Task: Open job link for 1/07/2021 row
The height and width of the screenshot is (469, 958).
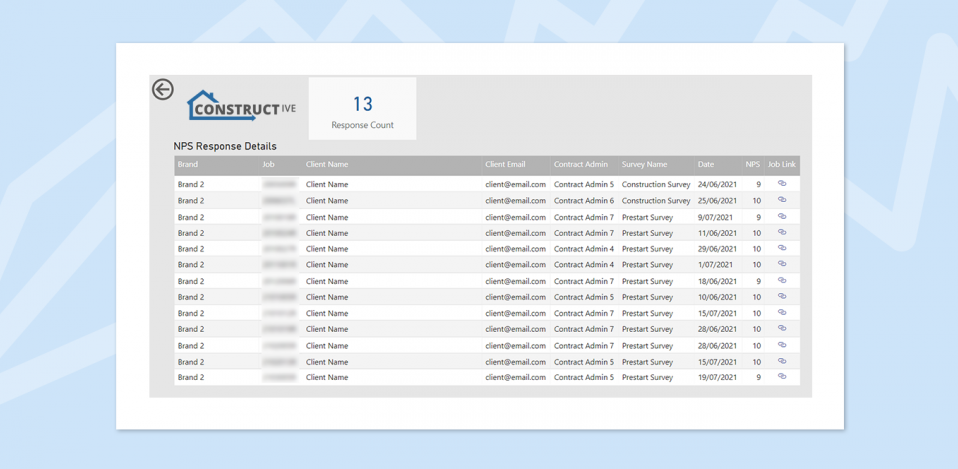Action: pos(782,264)
